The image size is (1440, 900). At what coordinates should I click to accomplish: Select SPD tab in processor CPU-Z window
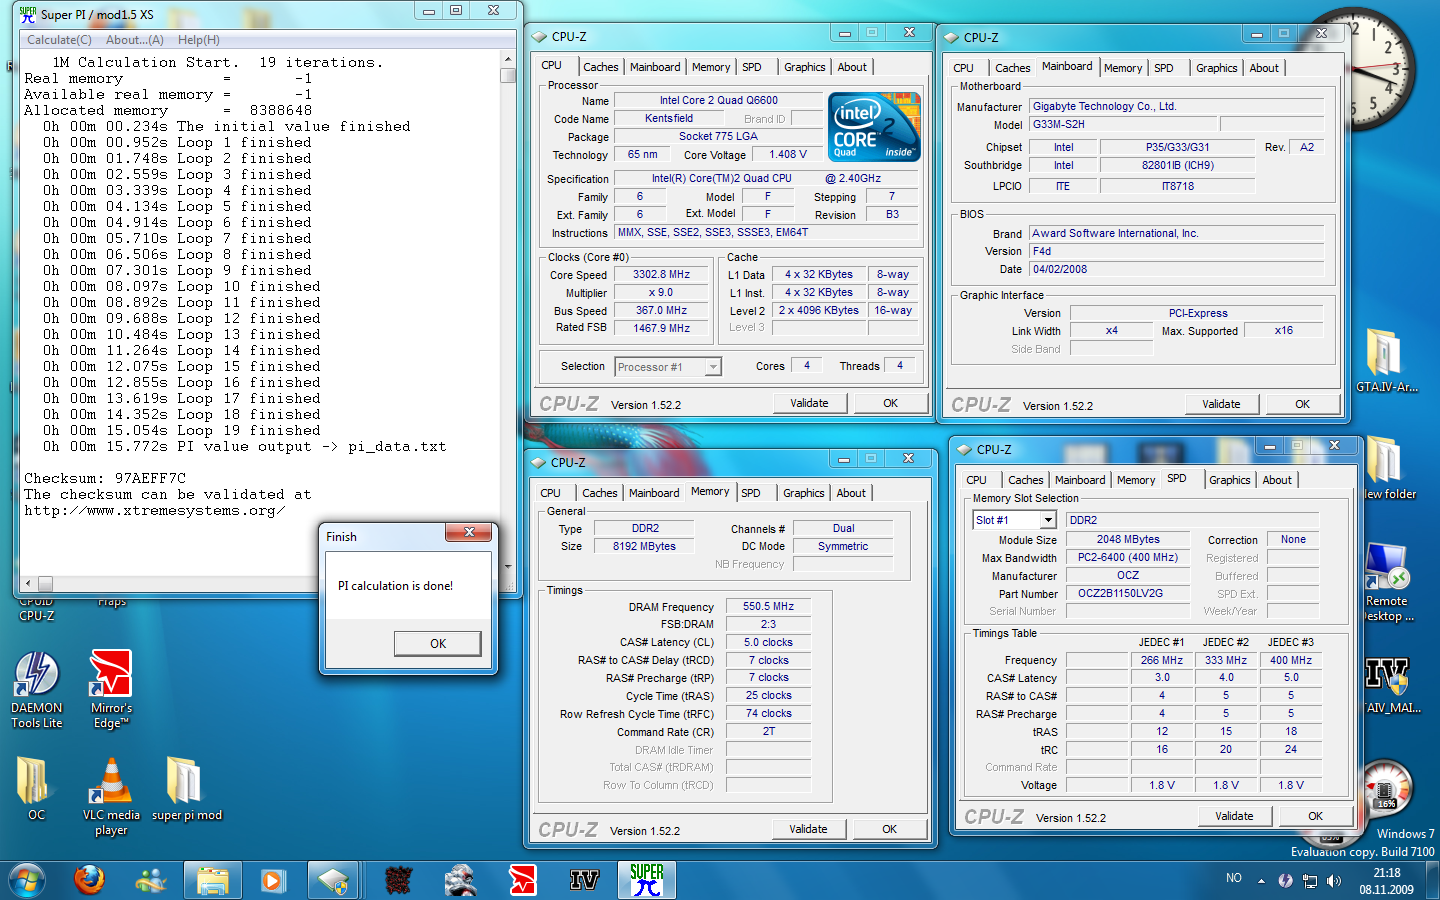pos(752,67)
